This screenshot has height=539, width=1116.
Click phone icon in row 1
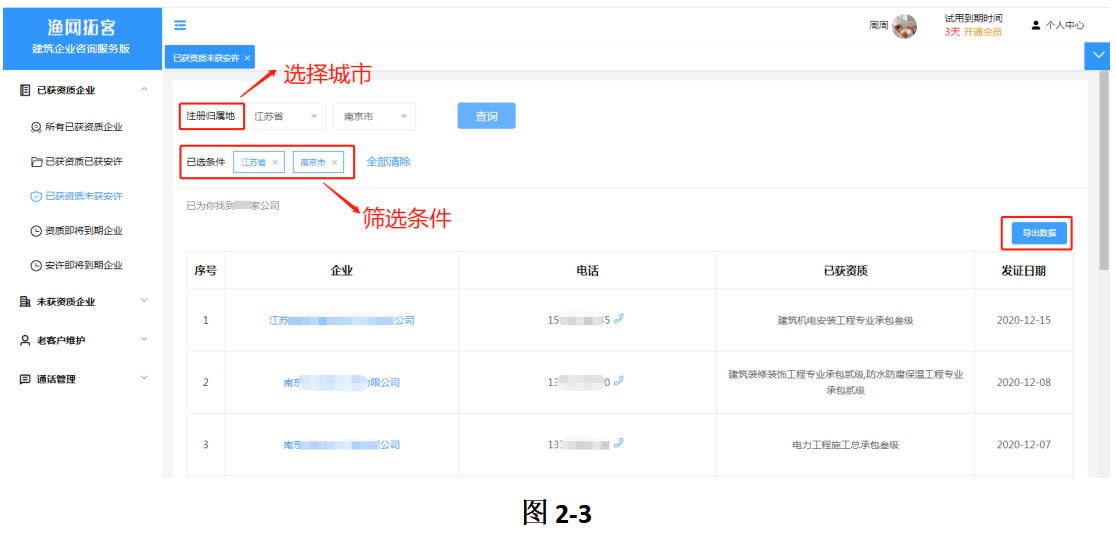click(x=618, y=319)
